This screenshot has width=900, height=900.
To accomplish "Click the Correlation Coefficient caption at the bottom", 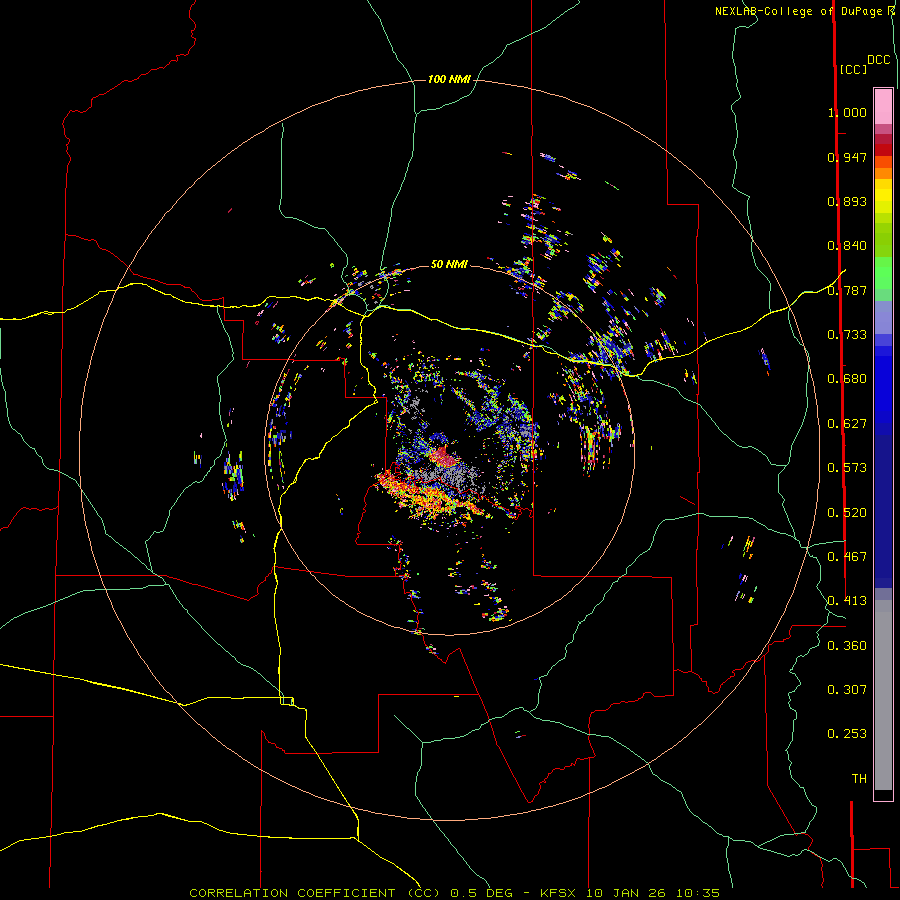I will point(455,893).
